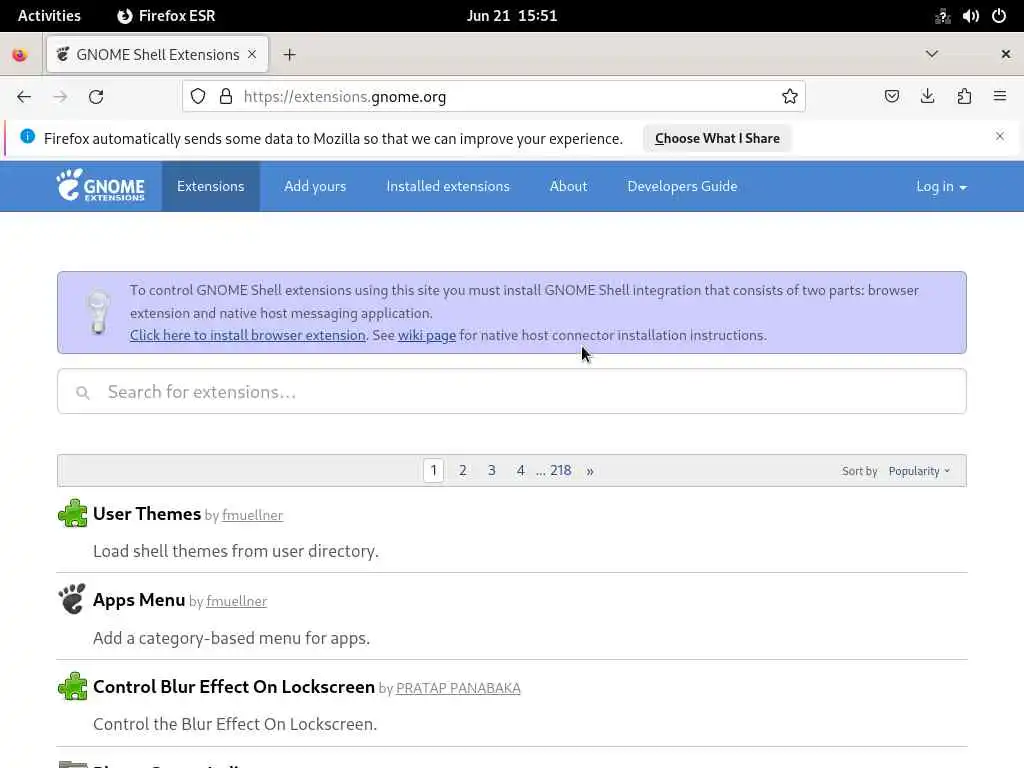Viewport: 1024px width, 768px height.
Task: Click the GNOME Extensions logo
Action: 101,185
